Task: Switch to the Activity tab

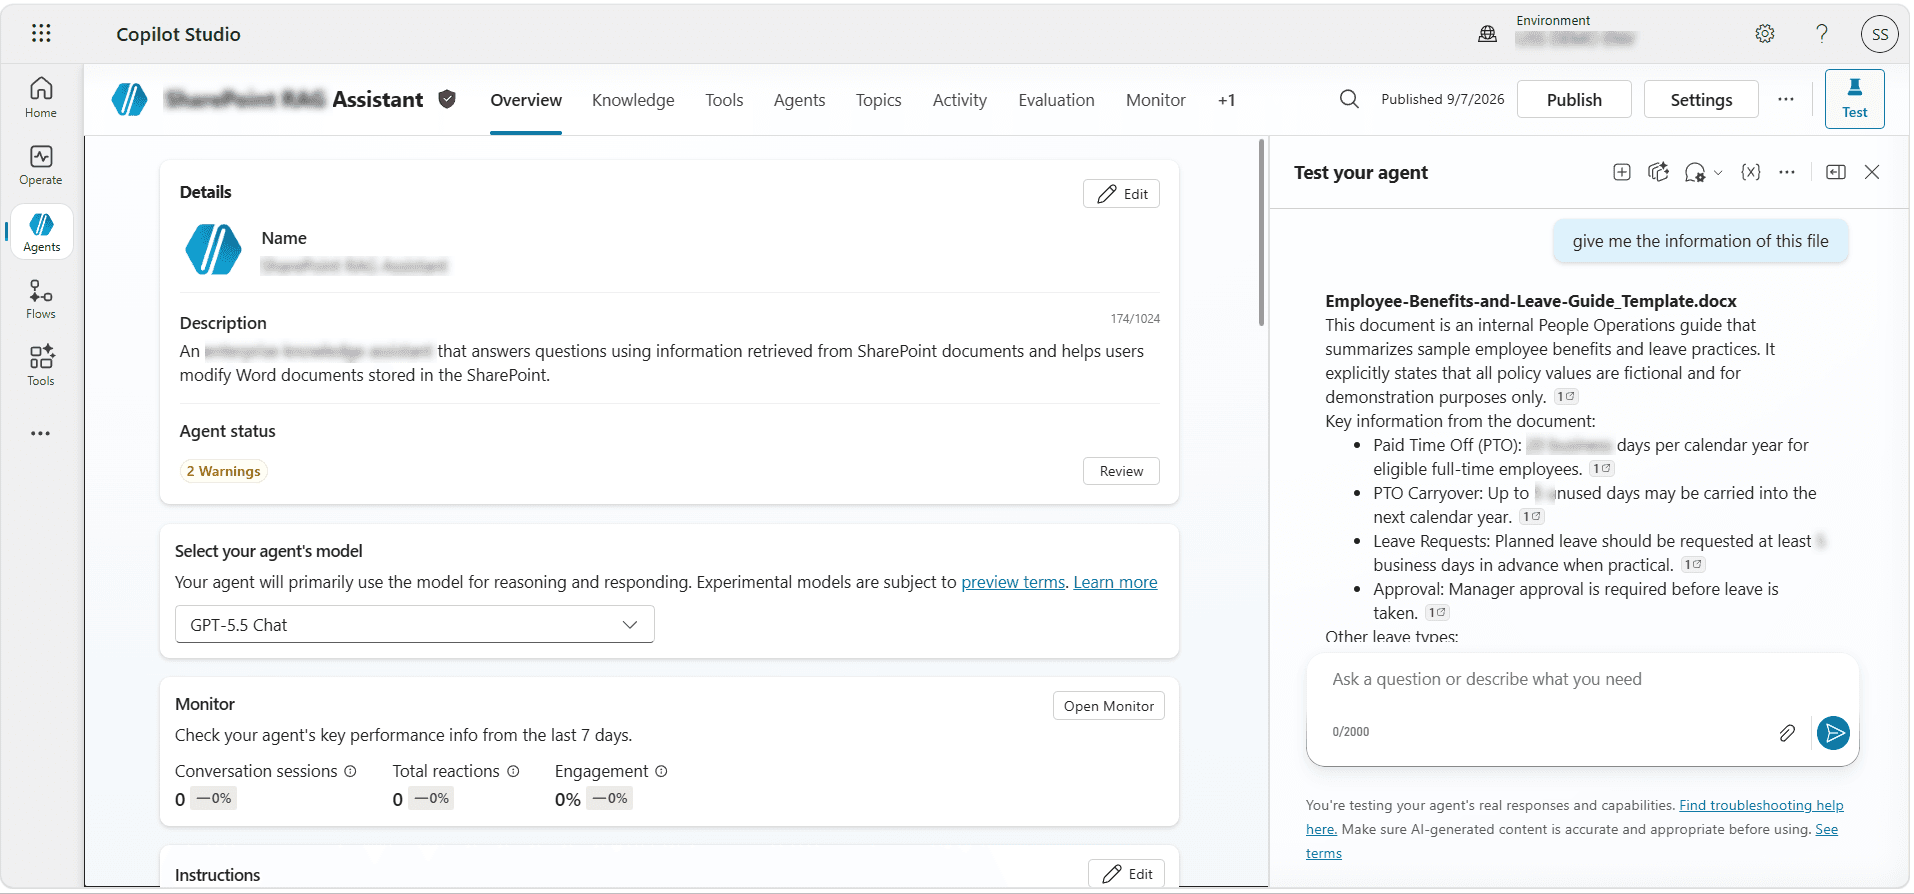Action: tap(959, 100)
